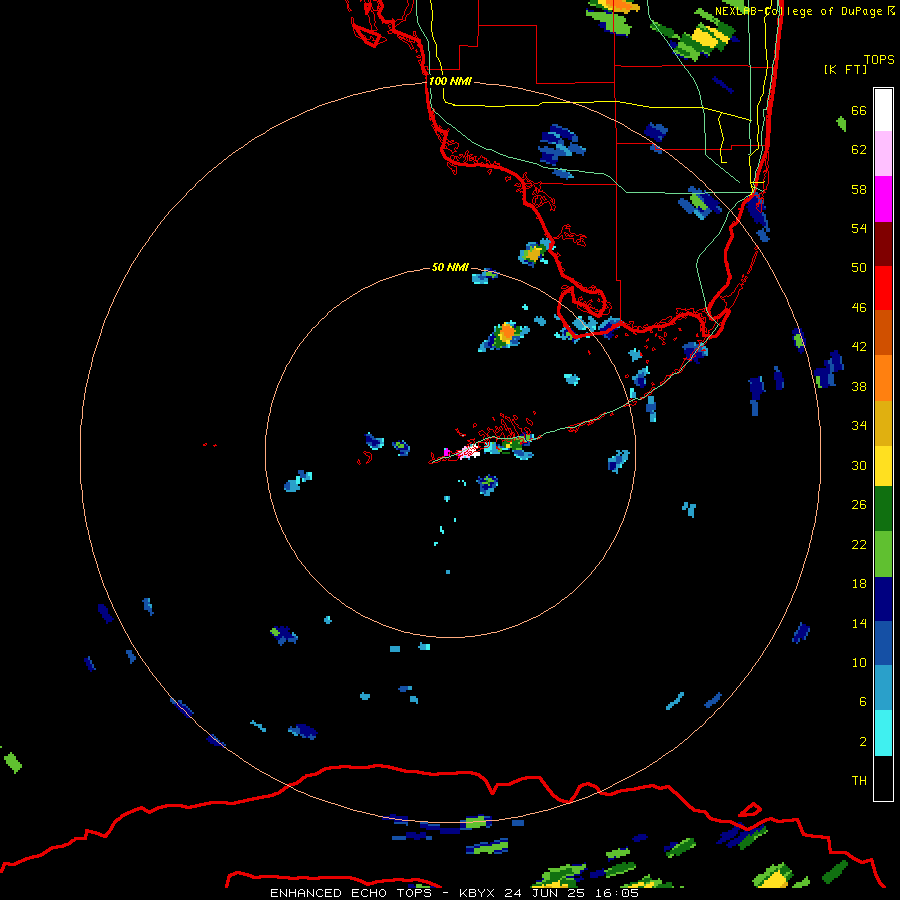Click the 14 scale value label
Viewport: 900px width, 900px height.
(x=859, y=623)
